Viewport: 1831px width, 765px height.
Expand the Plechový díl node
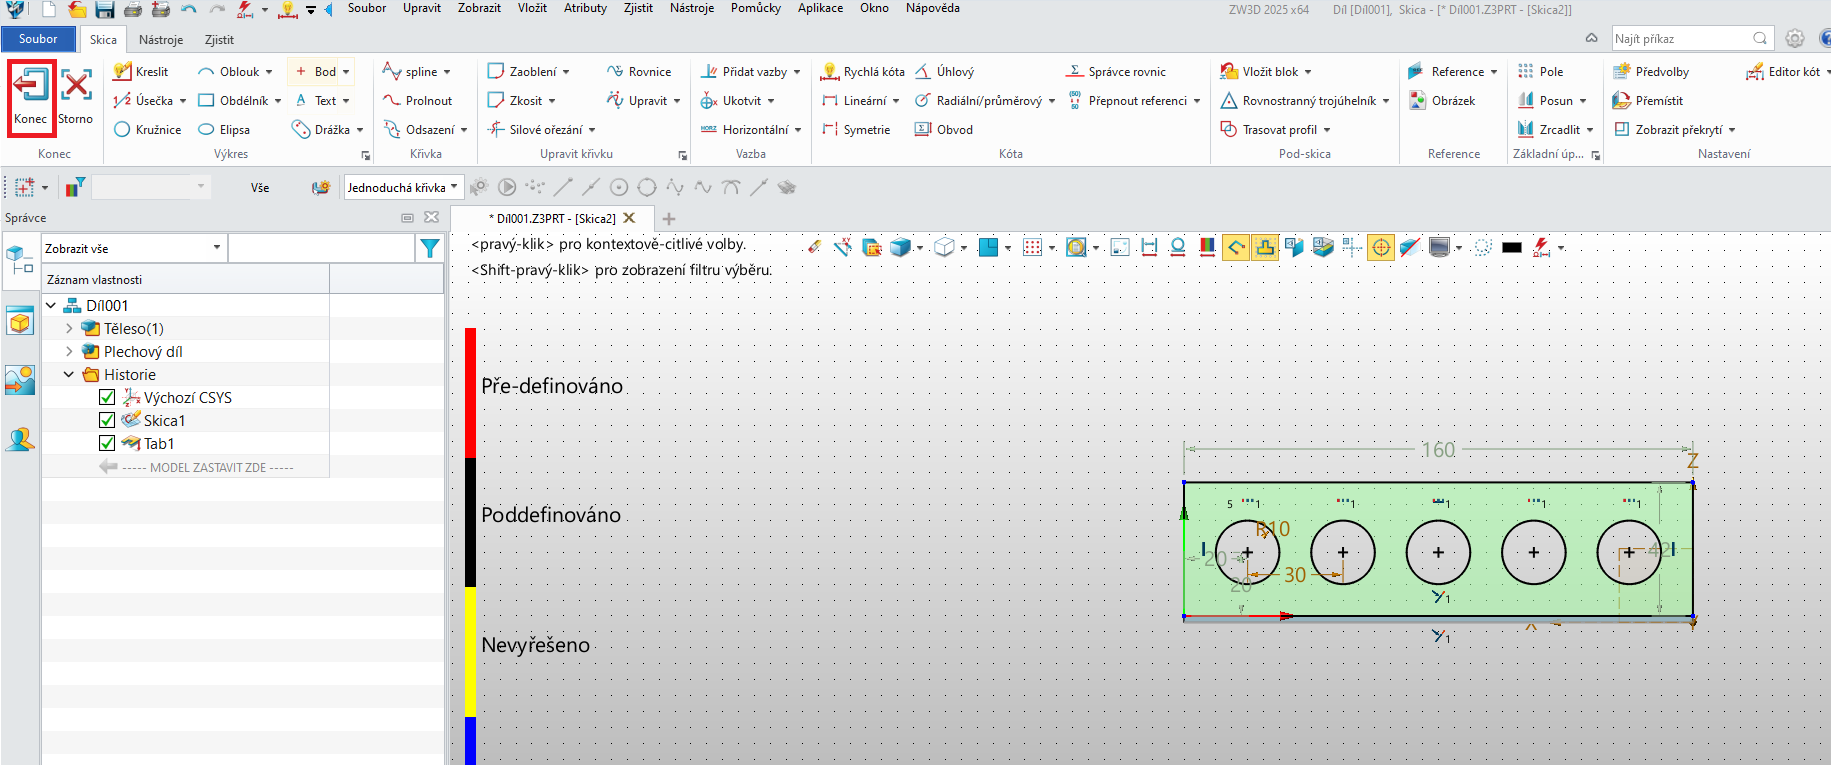pyautogui.click(x=69, y=351)
